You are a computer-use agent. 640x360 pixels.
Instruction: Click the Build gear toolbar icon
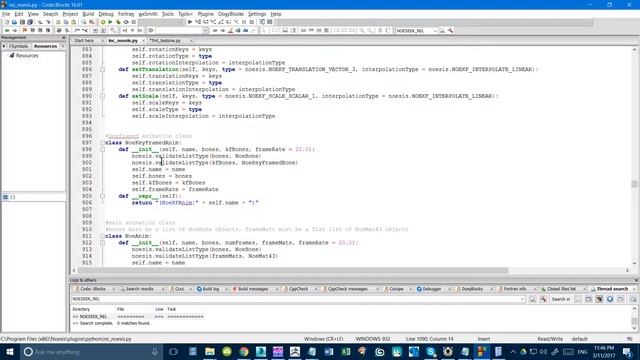click(x=102, y=22)
